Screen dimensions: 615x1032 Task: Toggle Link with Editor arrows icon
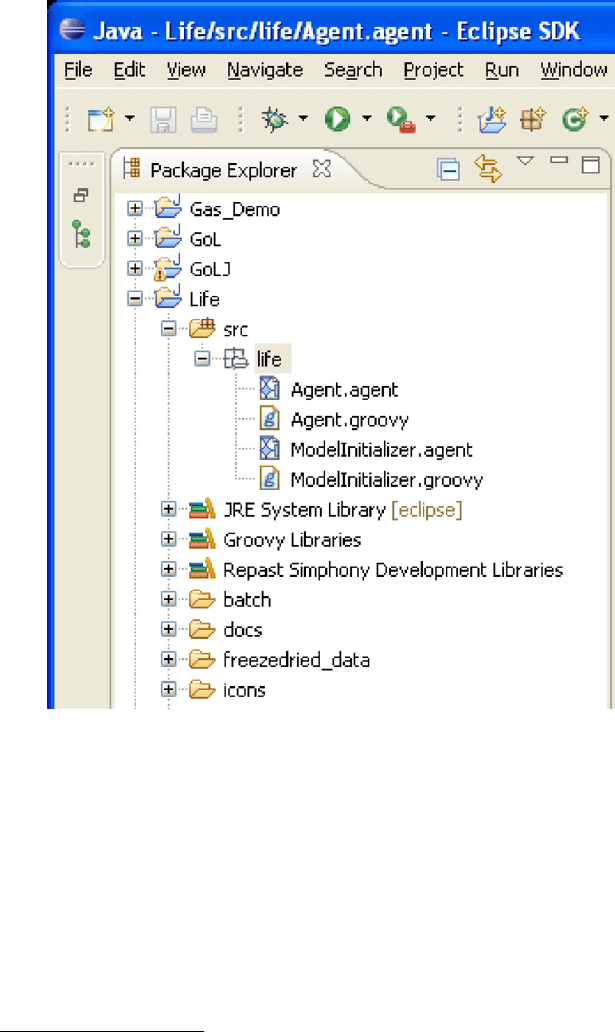click(488, 168)
